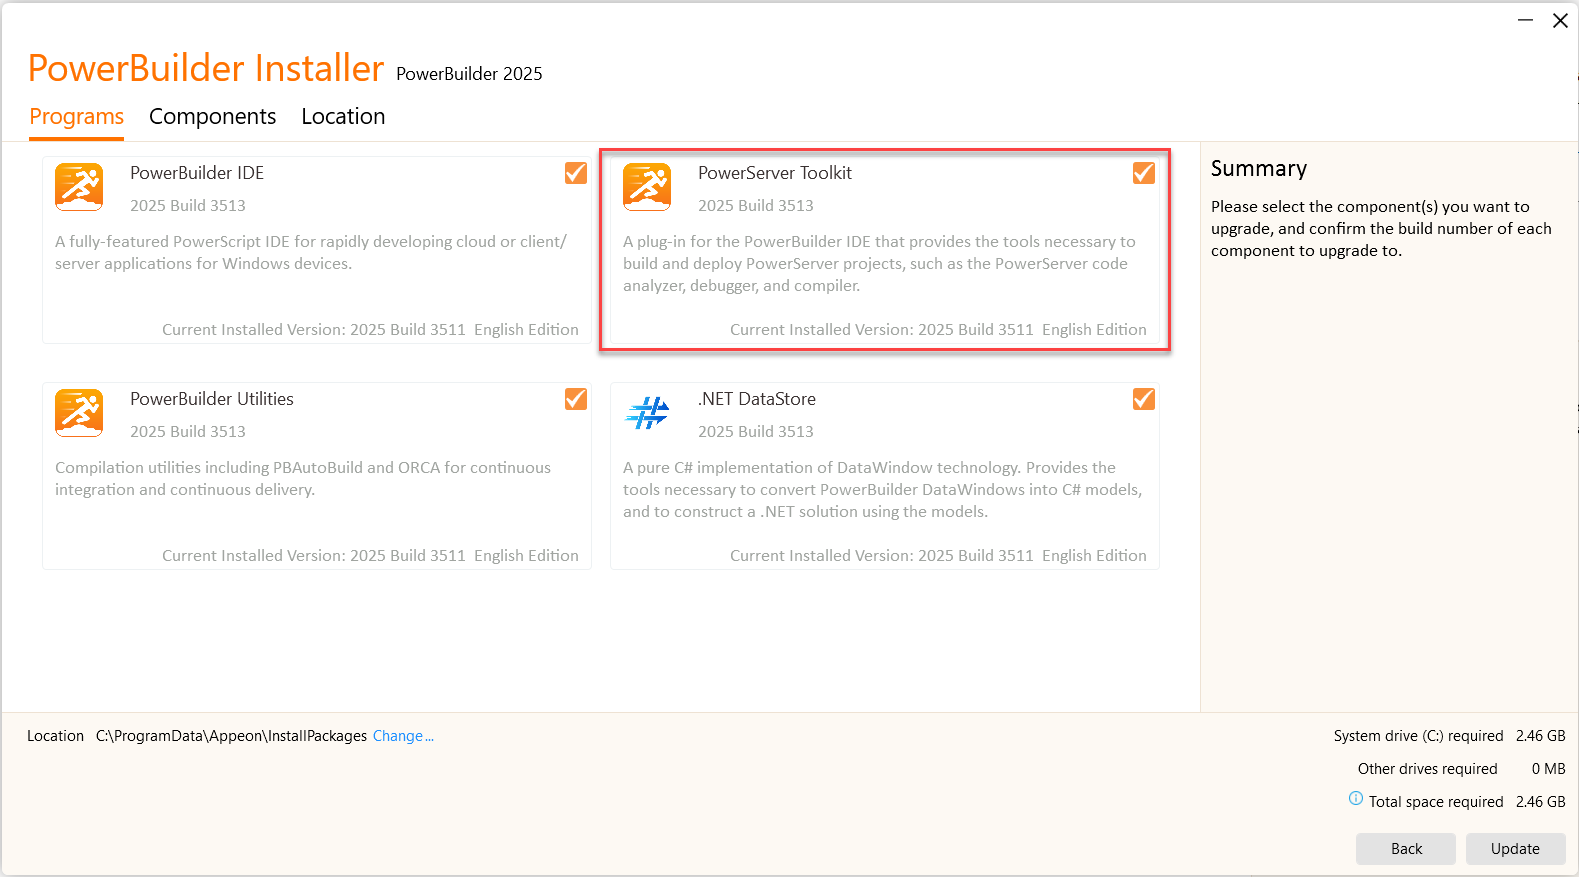Switch to the Components tab

tap(212, 117)
